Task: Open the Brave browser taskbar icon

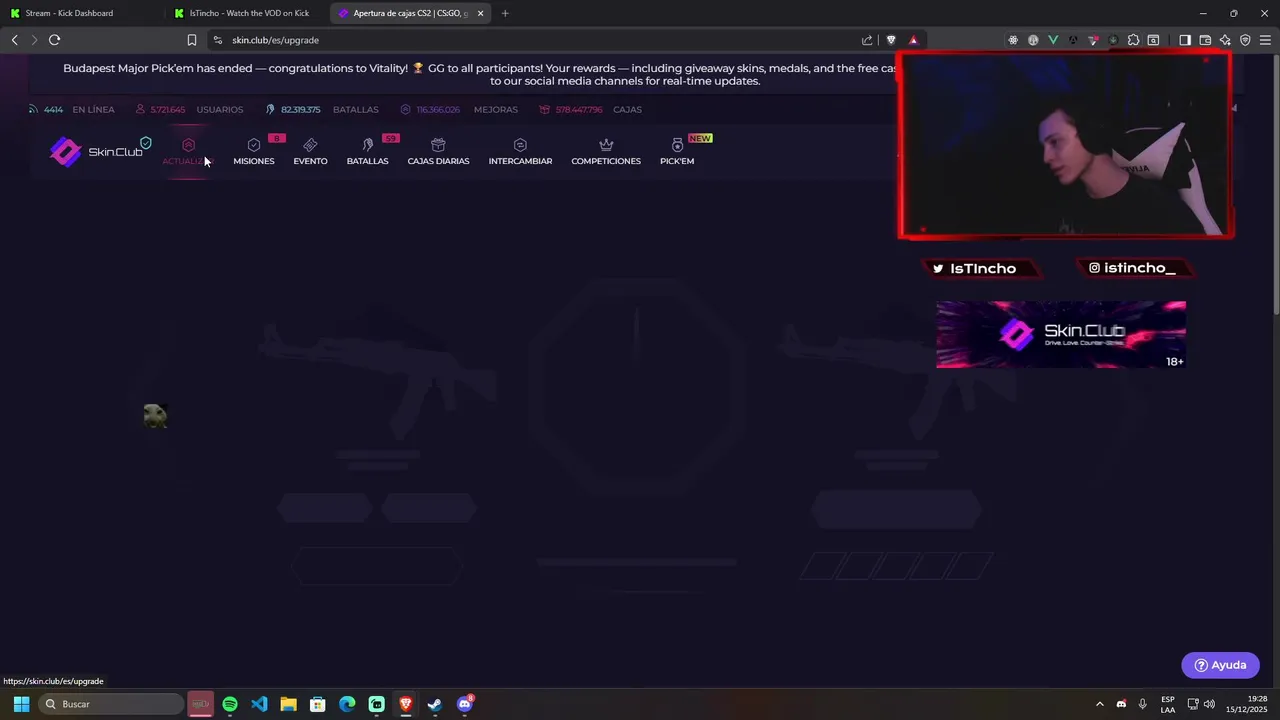Action: [405, 704]
